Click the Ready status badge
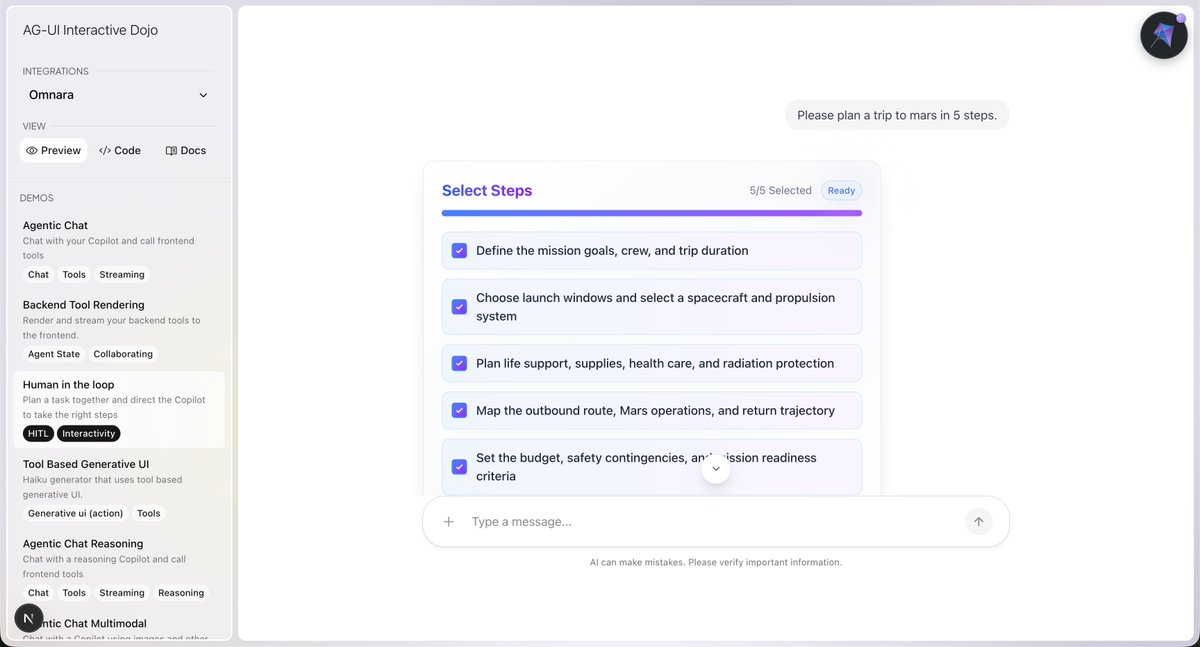Screen dimensions: 1200x647 [x=841, y=191]
